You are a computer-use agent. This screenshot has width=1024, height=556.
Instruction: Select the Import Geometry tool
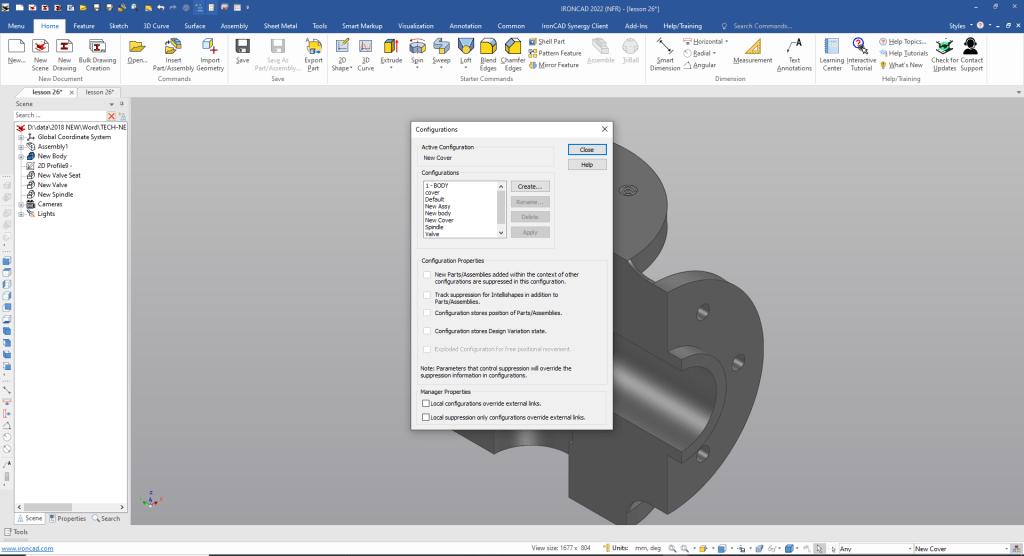[210, 46]
